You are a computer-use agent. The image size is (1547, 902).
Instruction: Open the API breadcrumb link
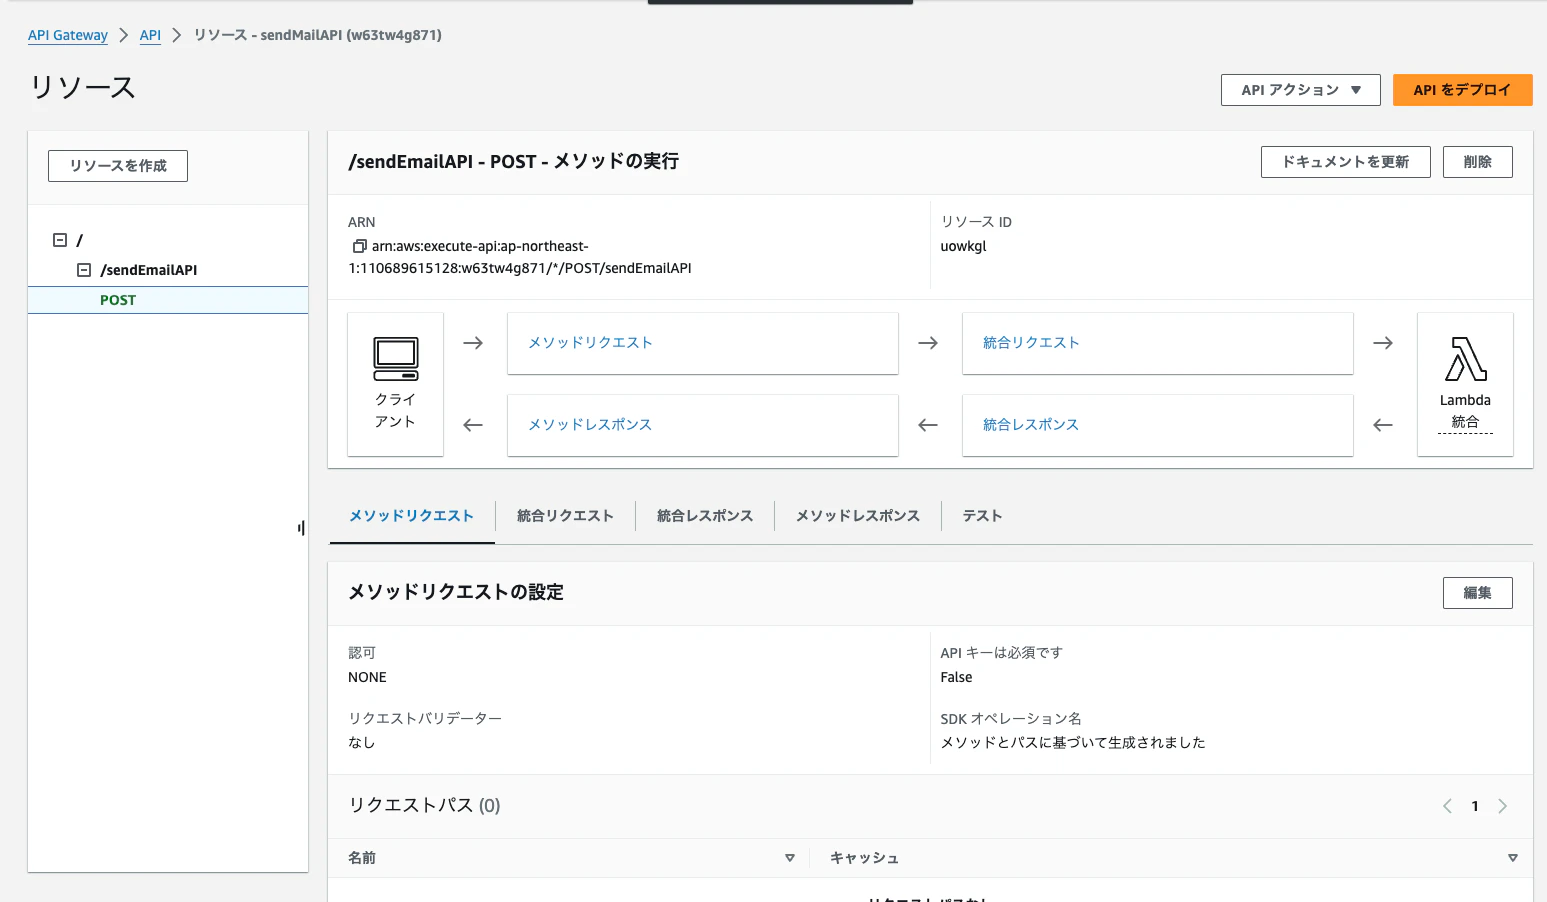150,35
